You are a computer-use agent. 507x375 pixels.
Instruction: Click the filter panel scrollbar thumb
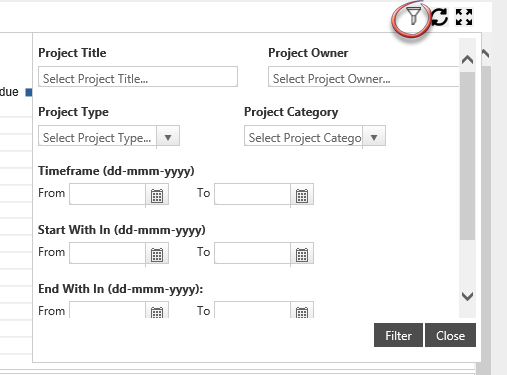tap(467, 156)
